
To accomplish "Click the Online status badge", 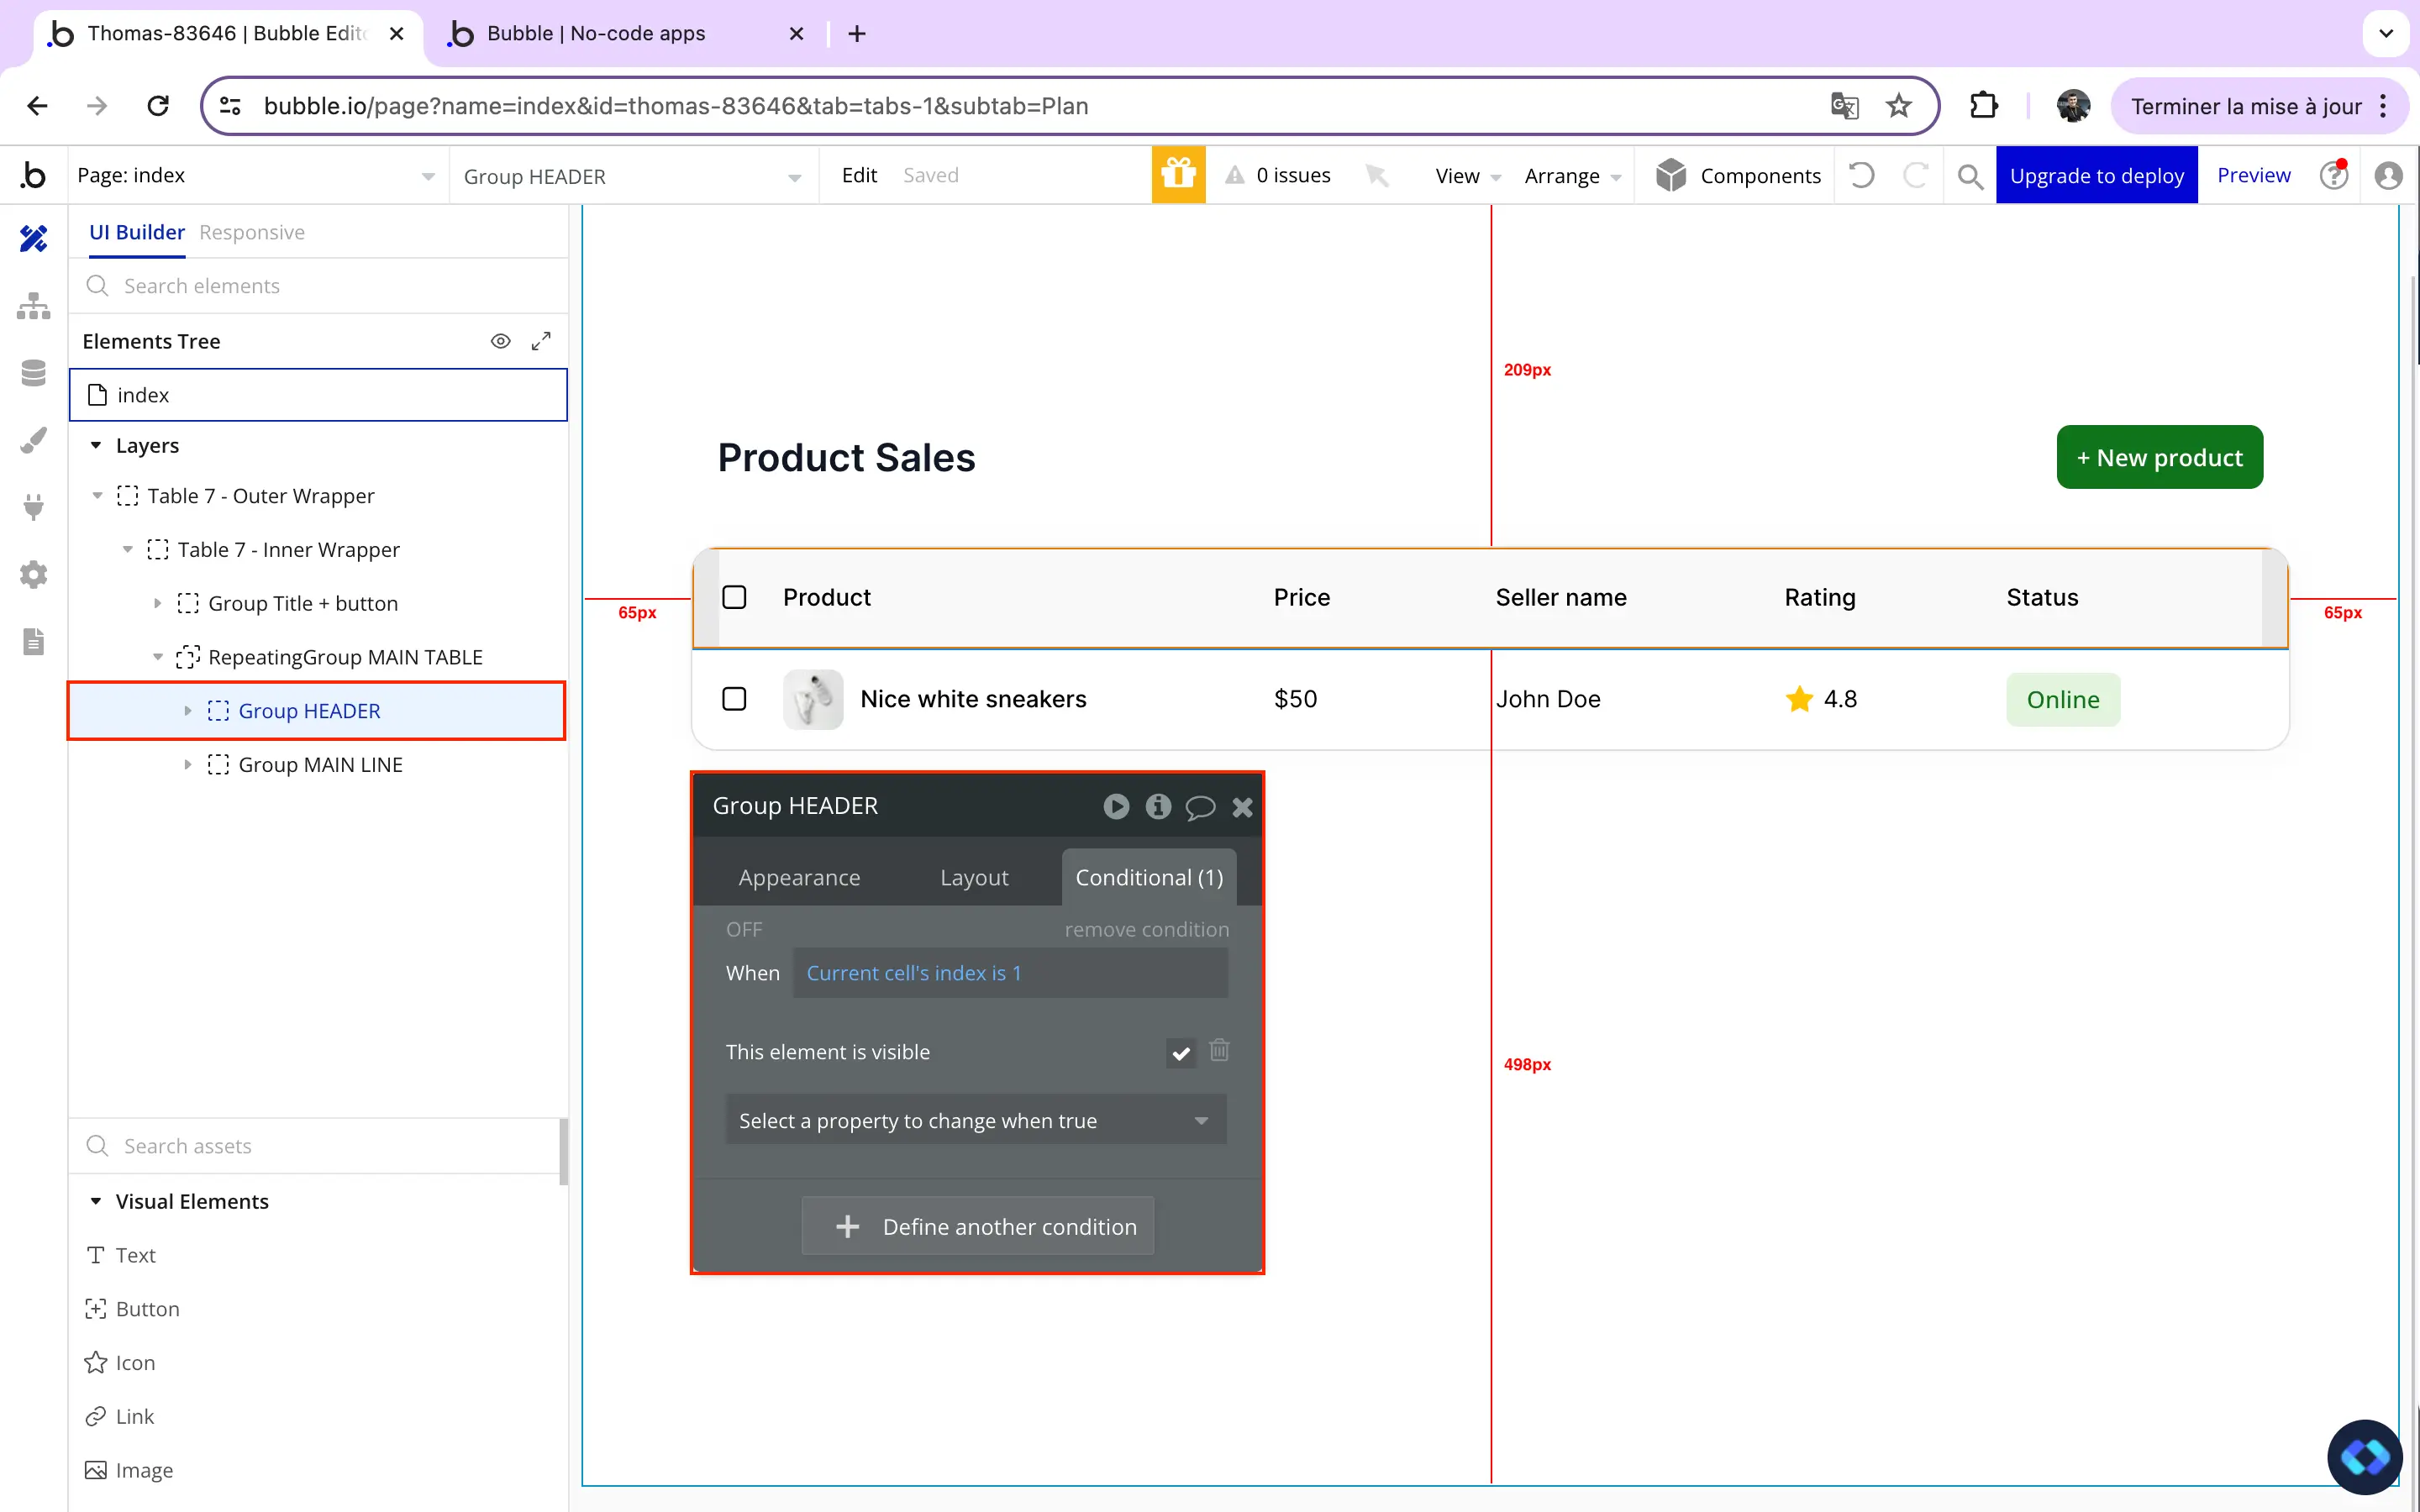I will coord(2062,699).
